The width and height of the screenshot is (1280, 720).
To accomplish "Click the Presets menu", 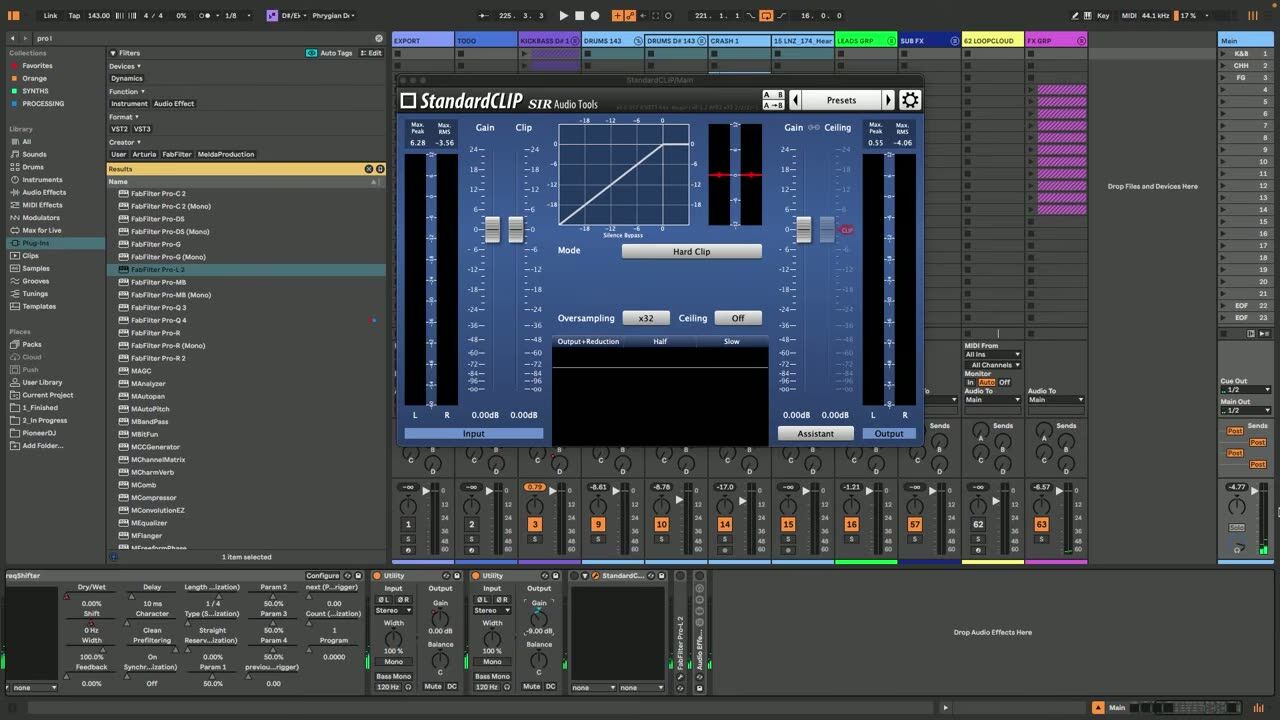I will (x=841, y=100).
